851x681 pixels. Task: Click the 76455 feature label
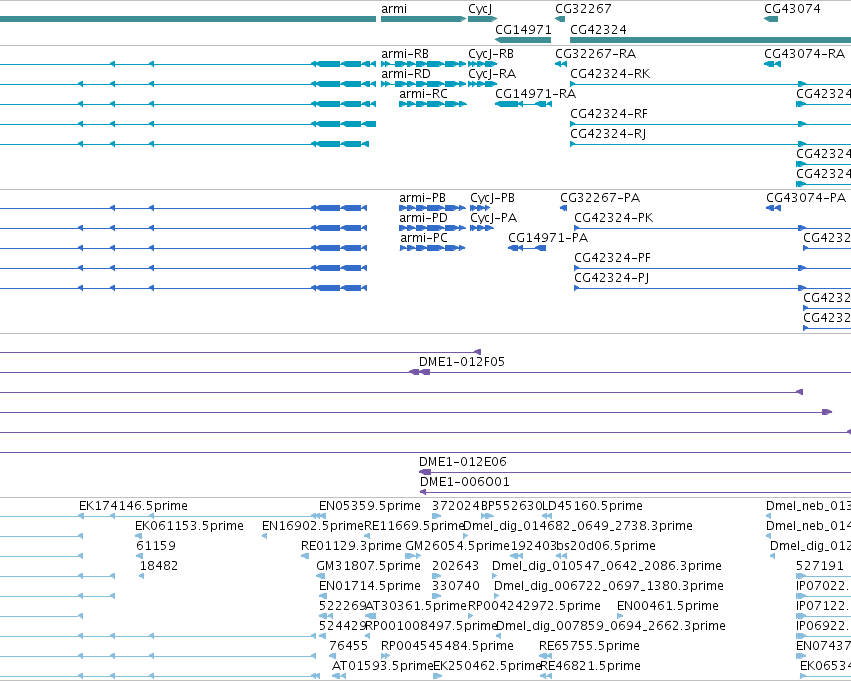tap(348, 647)
